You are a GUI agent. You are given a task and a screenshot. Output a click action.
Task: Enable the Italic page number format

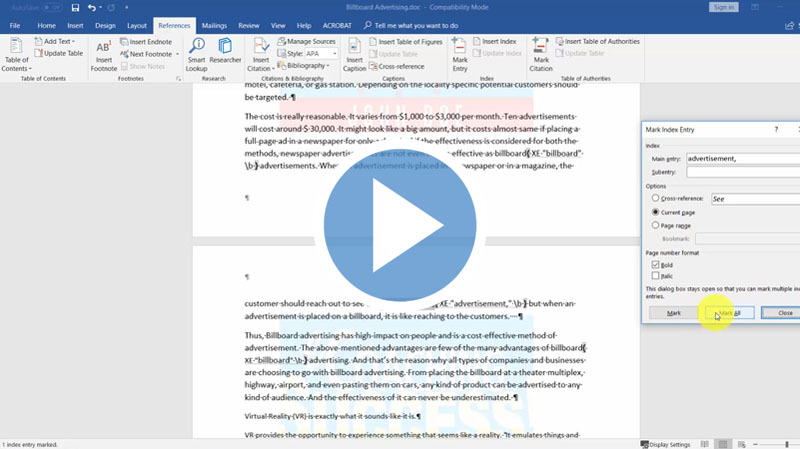(656, 276)
